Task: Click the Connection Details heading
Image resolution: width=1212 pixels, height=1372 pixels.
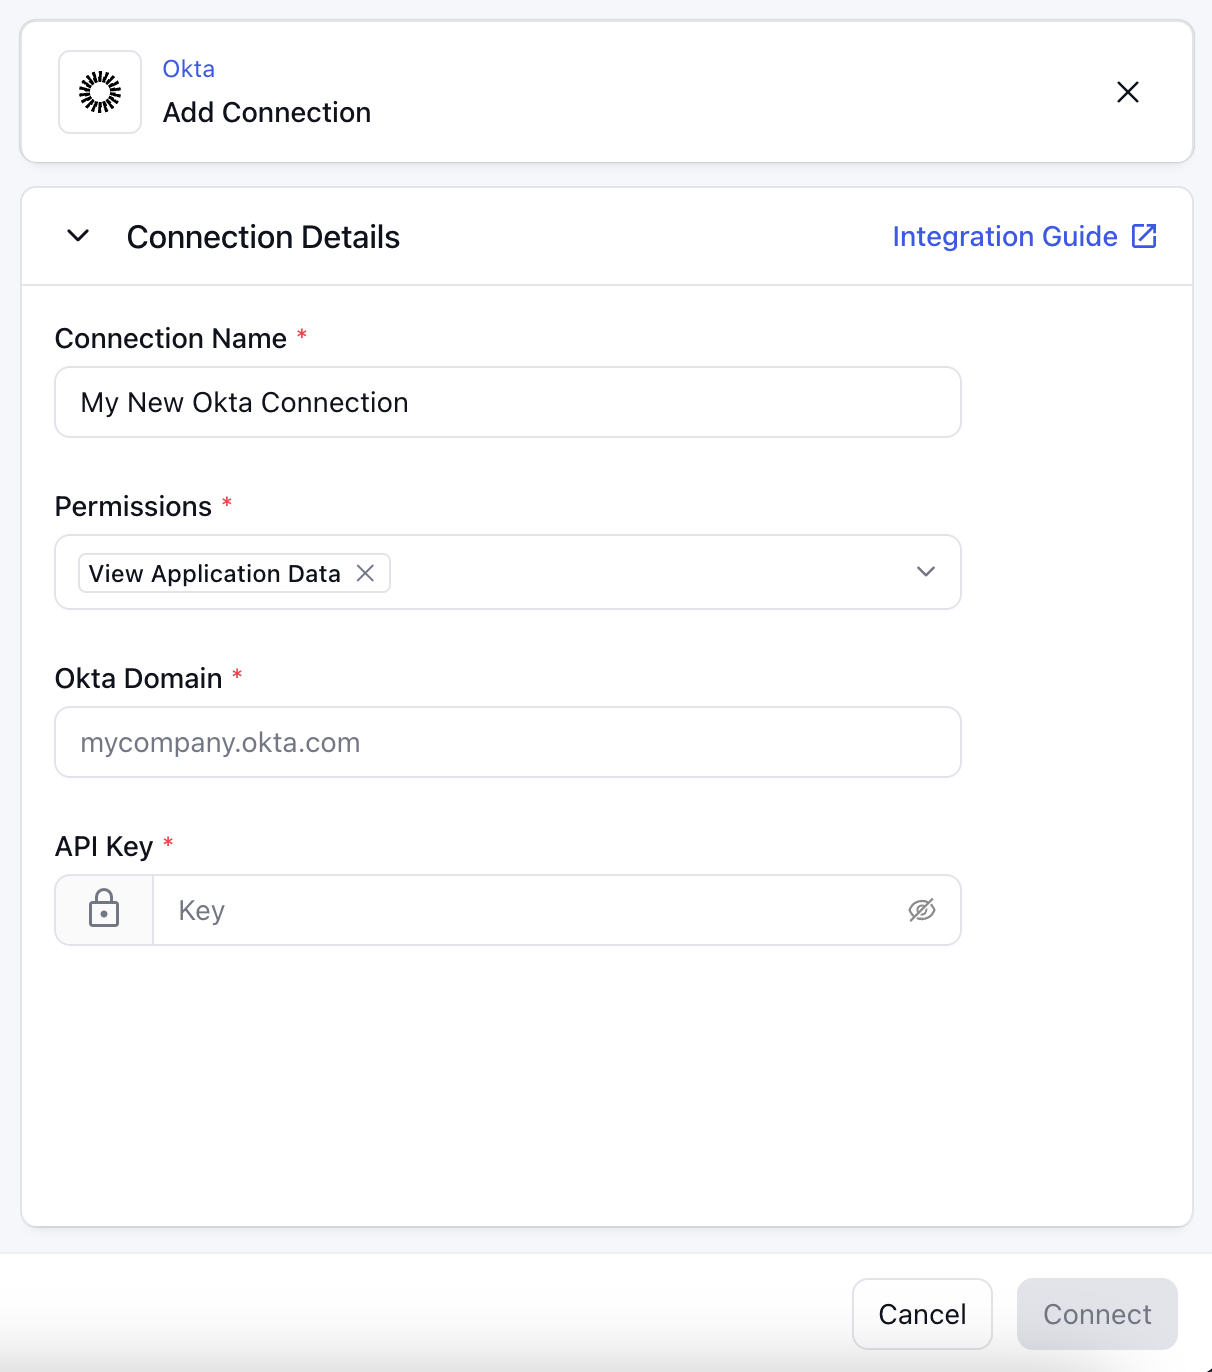Action: [x=263, y=237]
